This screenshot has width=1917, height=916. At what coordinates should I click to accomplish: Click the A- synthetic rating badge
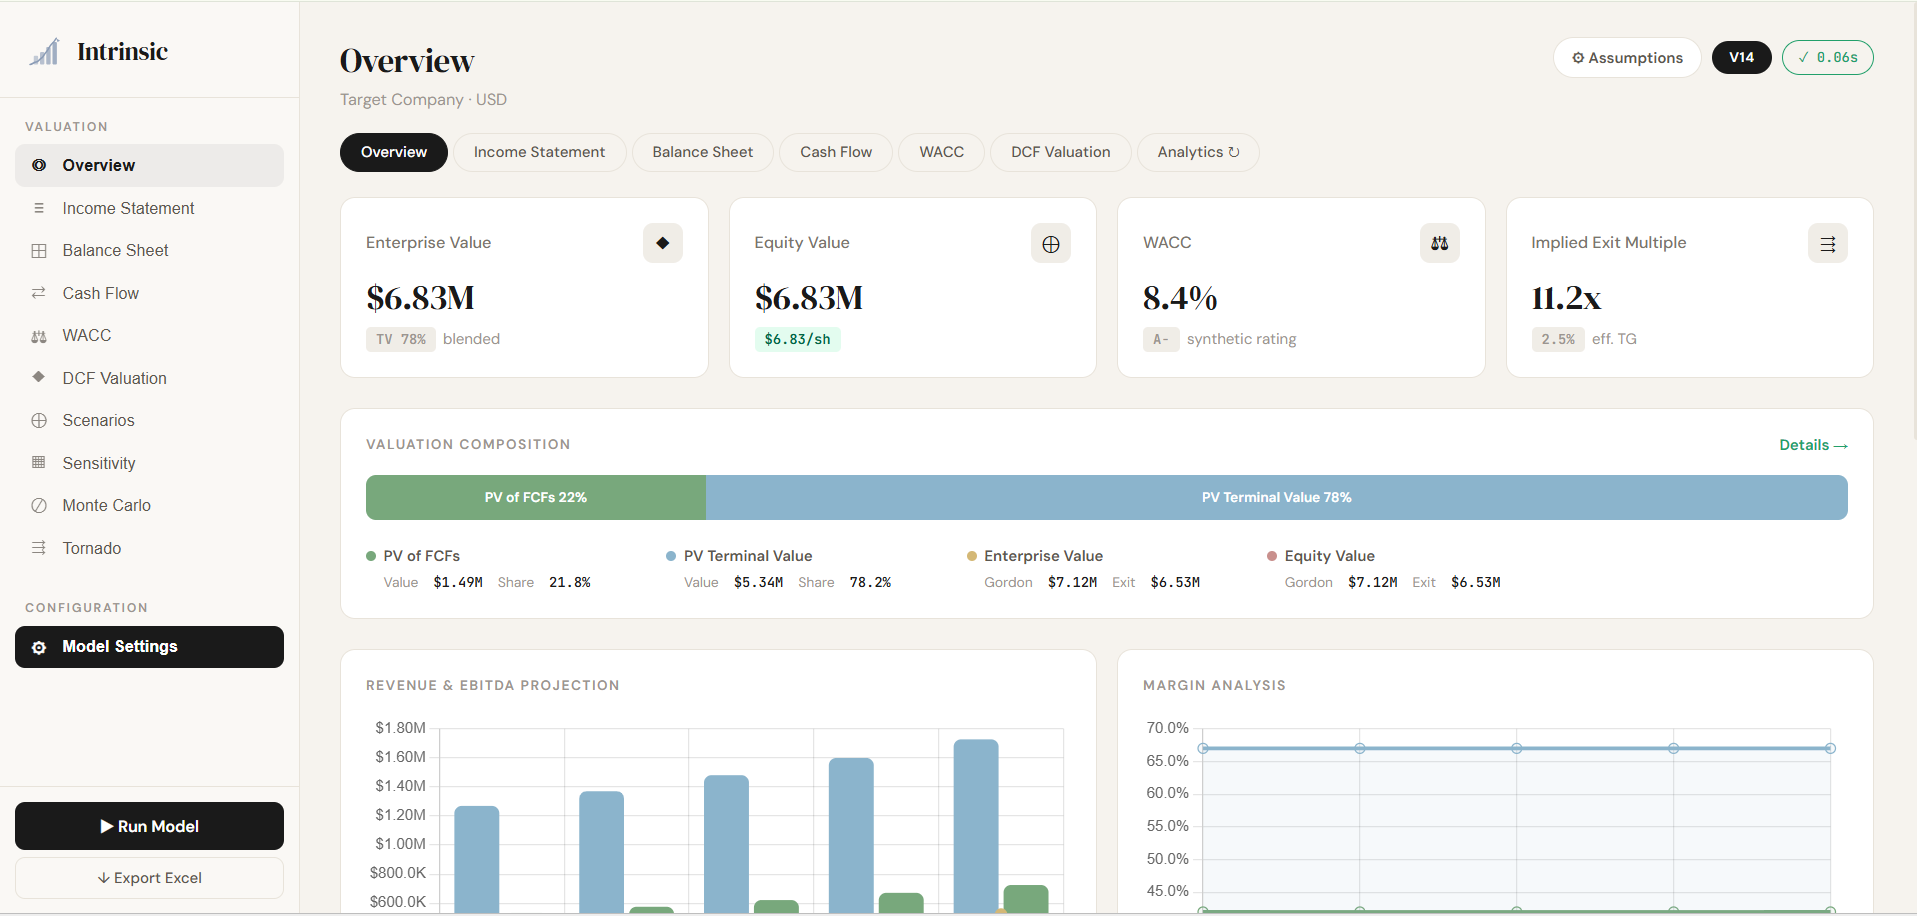click(1161, 340)
